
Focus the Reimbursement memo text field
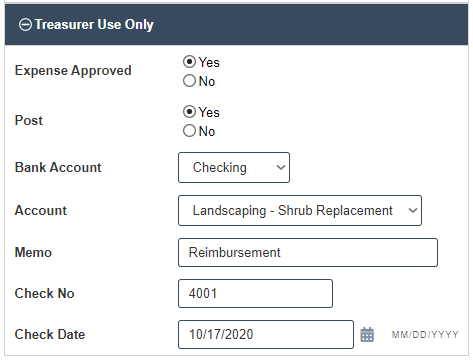tap(308, 252)
